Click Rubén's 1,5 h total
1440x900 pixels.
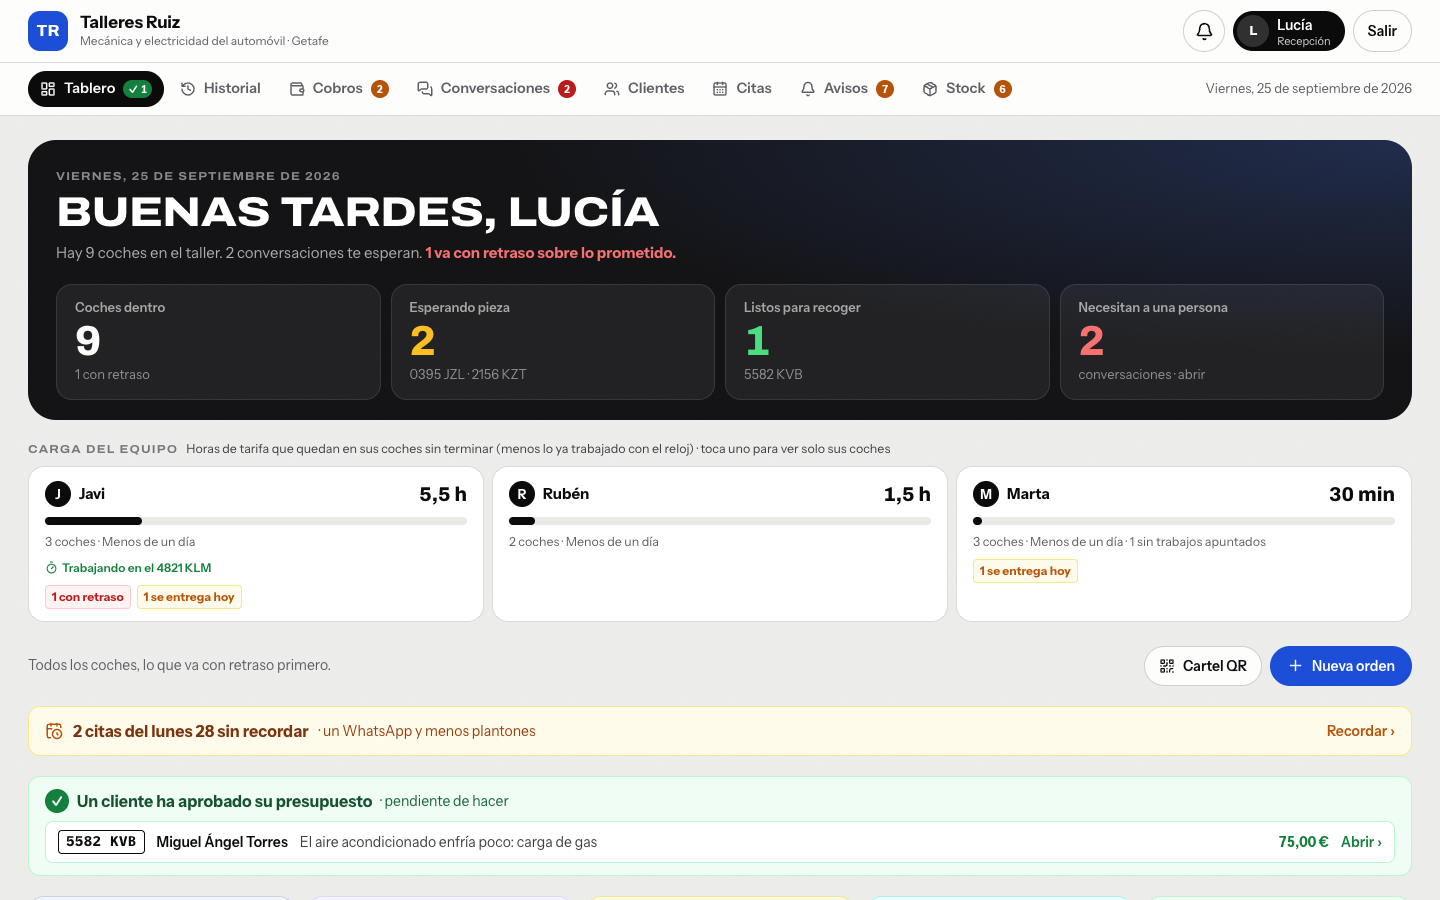[x=907, y=494]
